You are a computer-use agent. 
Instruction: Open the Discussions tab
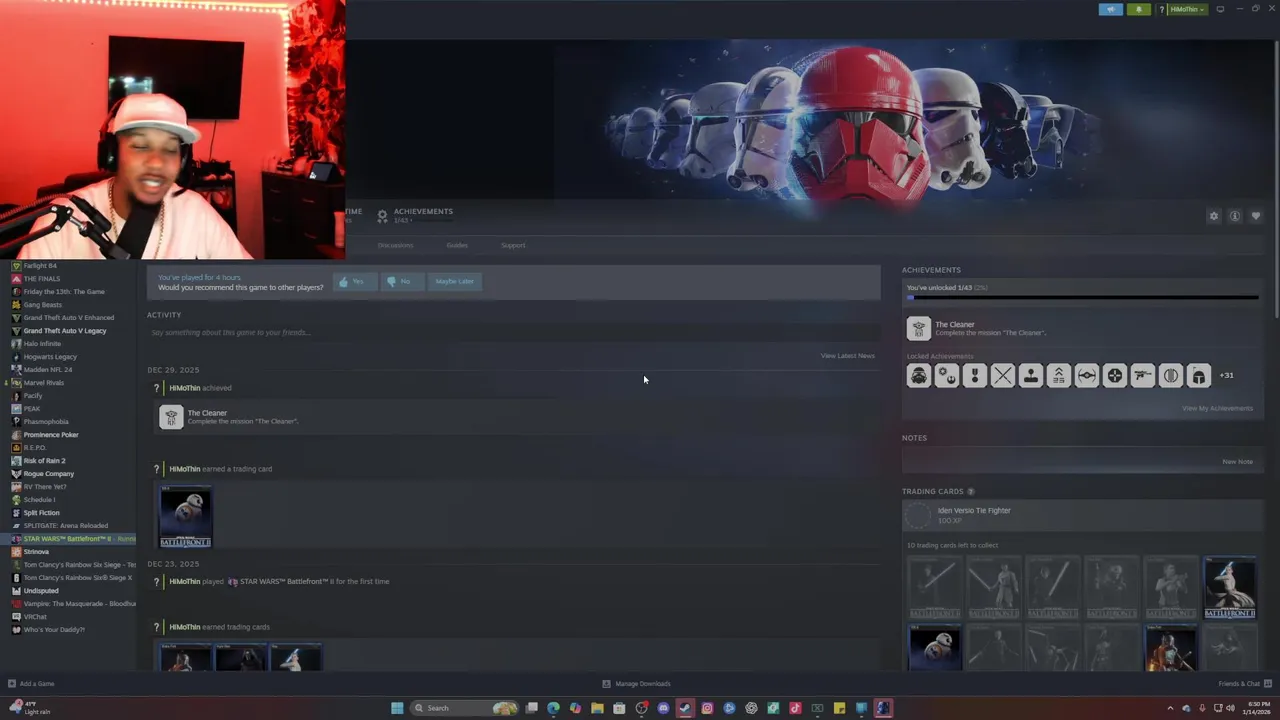395,245
